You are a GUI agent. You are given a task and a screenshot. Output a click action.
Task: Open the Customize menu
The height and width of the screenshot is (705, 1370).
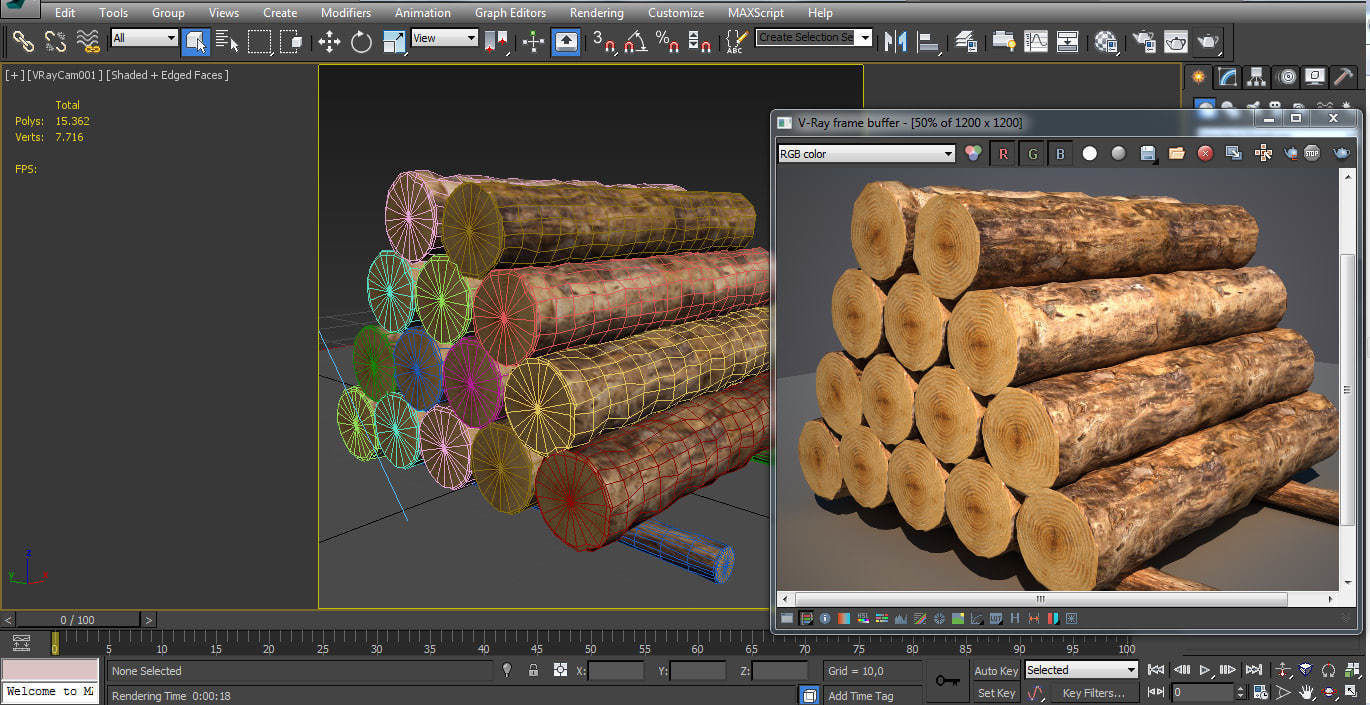[x=676, y=13]
